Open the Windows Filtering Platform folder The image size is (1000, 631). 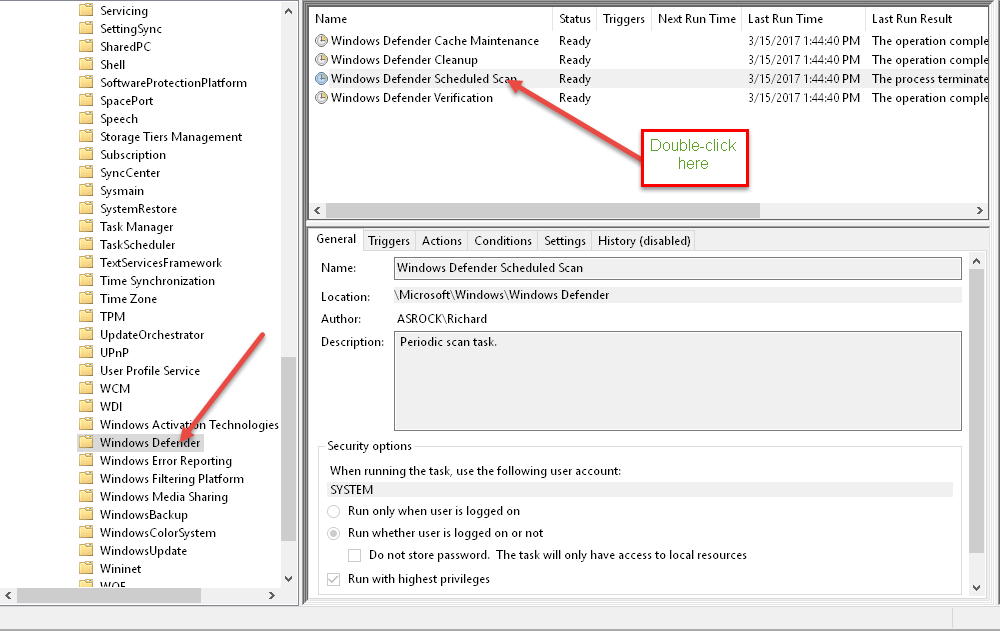pyautogui.click(x=172, y=479)
